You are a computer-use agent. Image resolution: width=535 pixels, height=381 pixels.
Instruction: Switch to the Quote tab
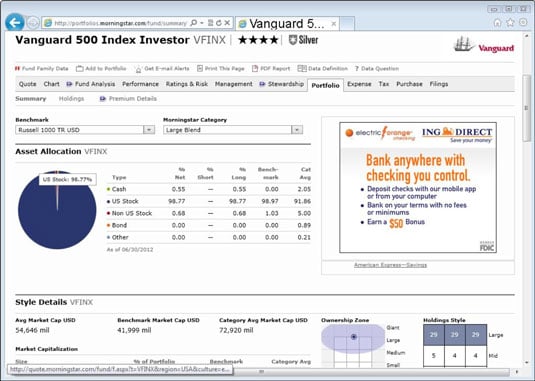coord(27,84)
